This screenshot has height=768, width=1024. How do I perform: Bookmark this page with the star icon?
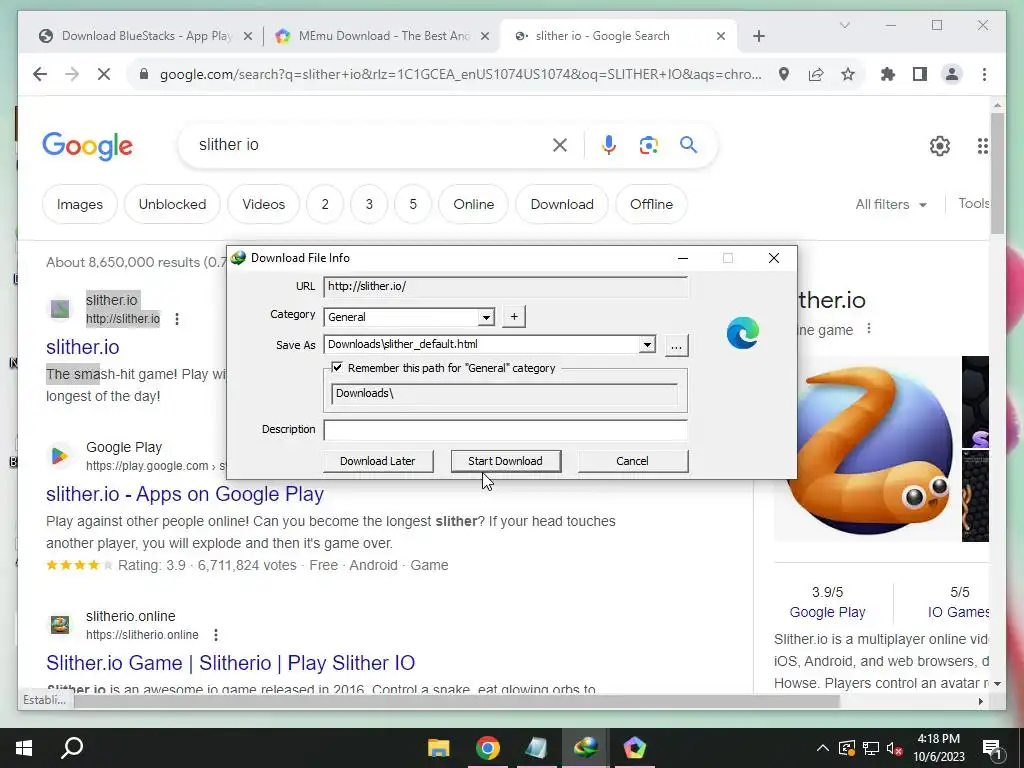[848, 74]
